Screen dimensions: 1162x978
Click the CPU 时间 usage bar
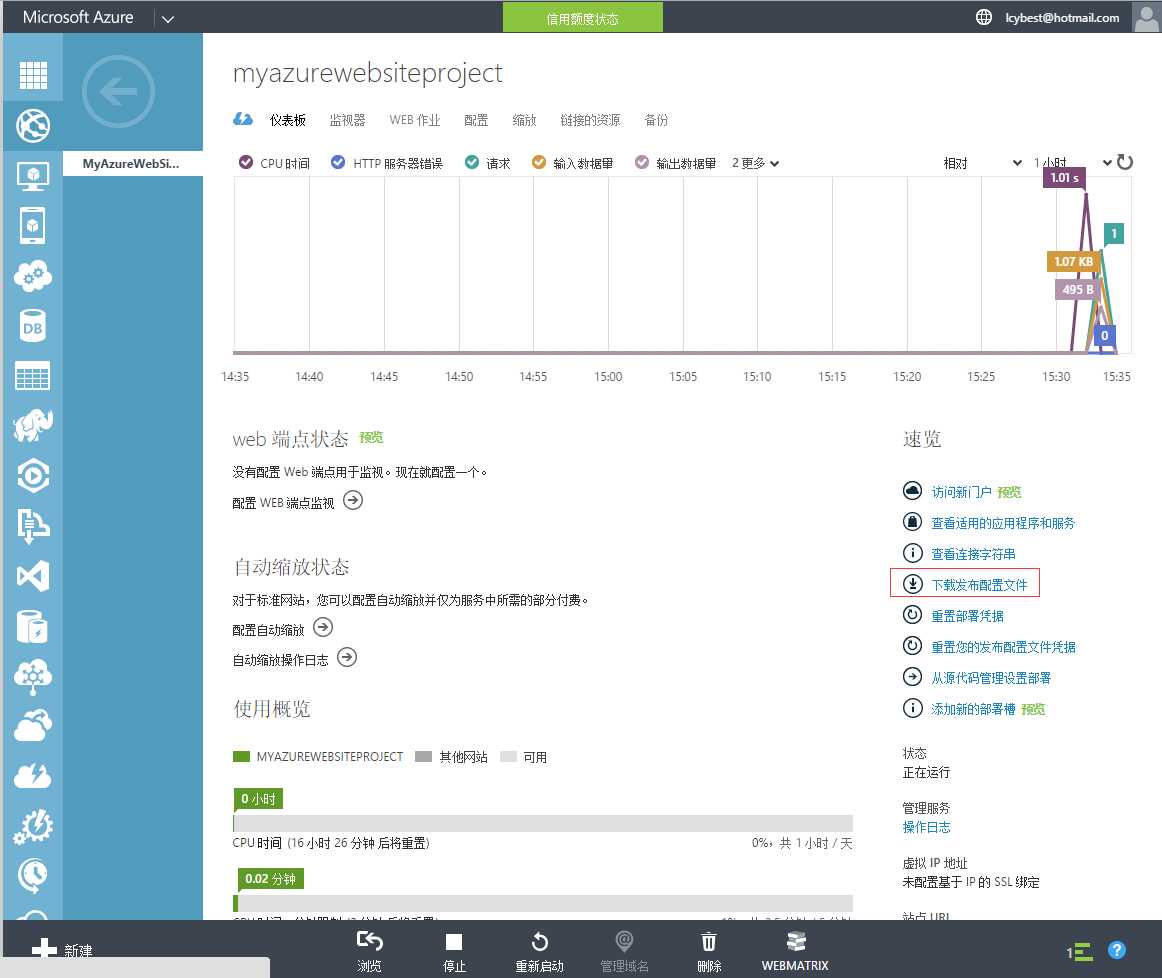tap(542, 823)
